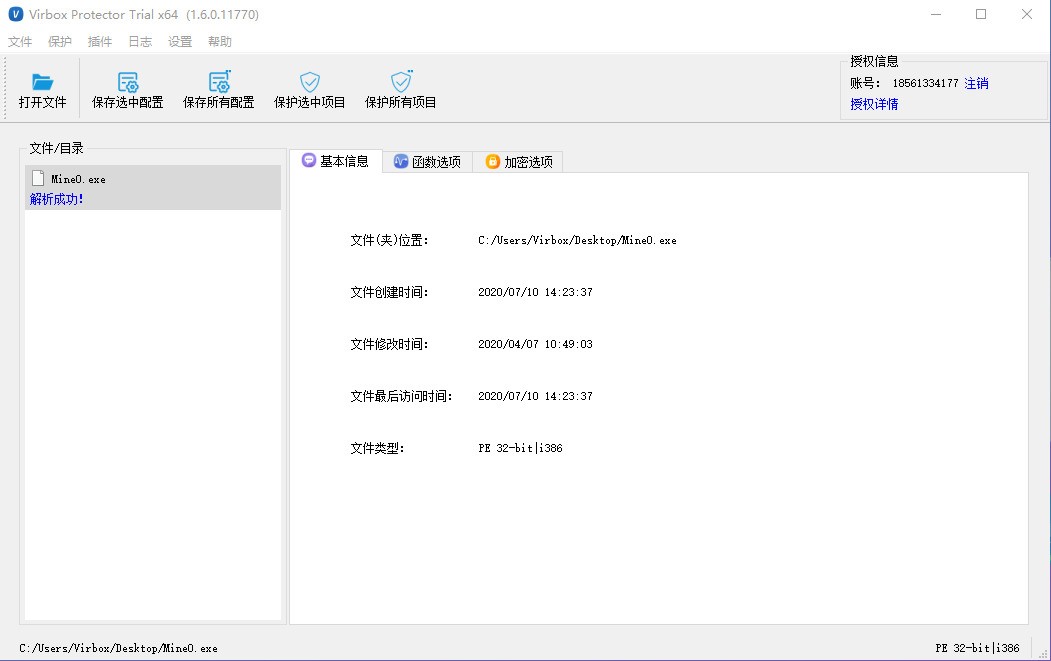Click the 注销 logout link

click(x=978, y=83)
